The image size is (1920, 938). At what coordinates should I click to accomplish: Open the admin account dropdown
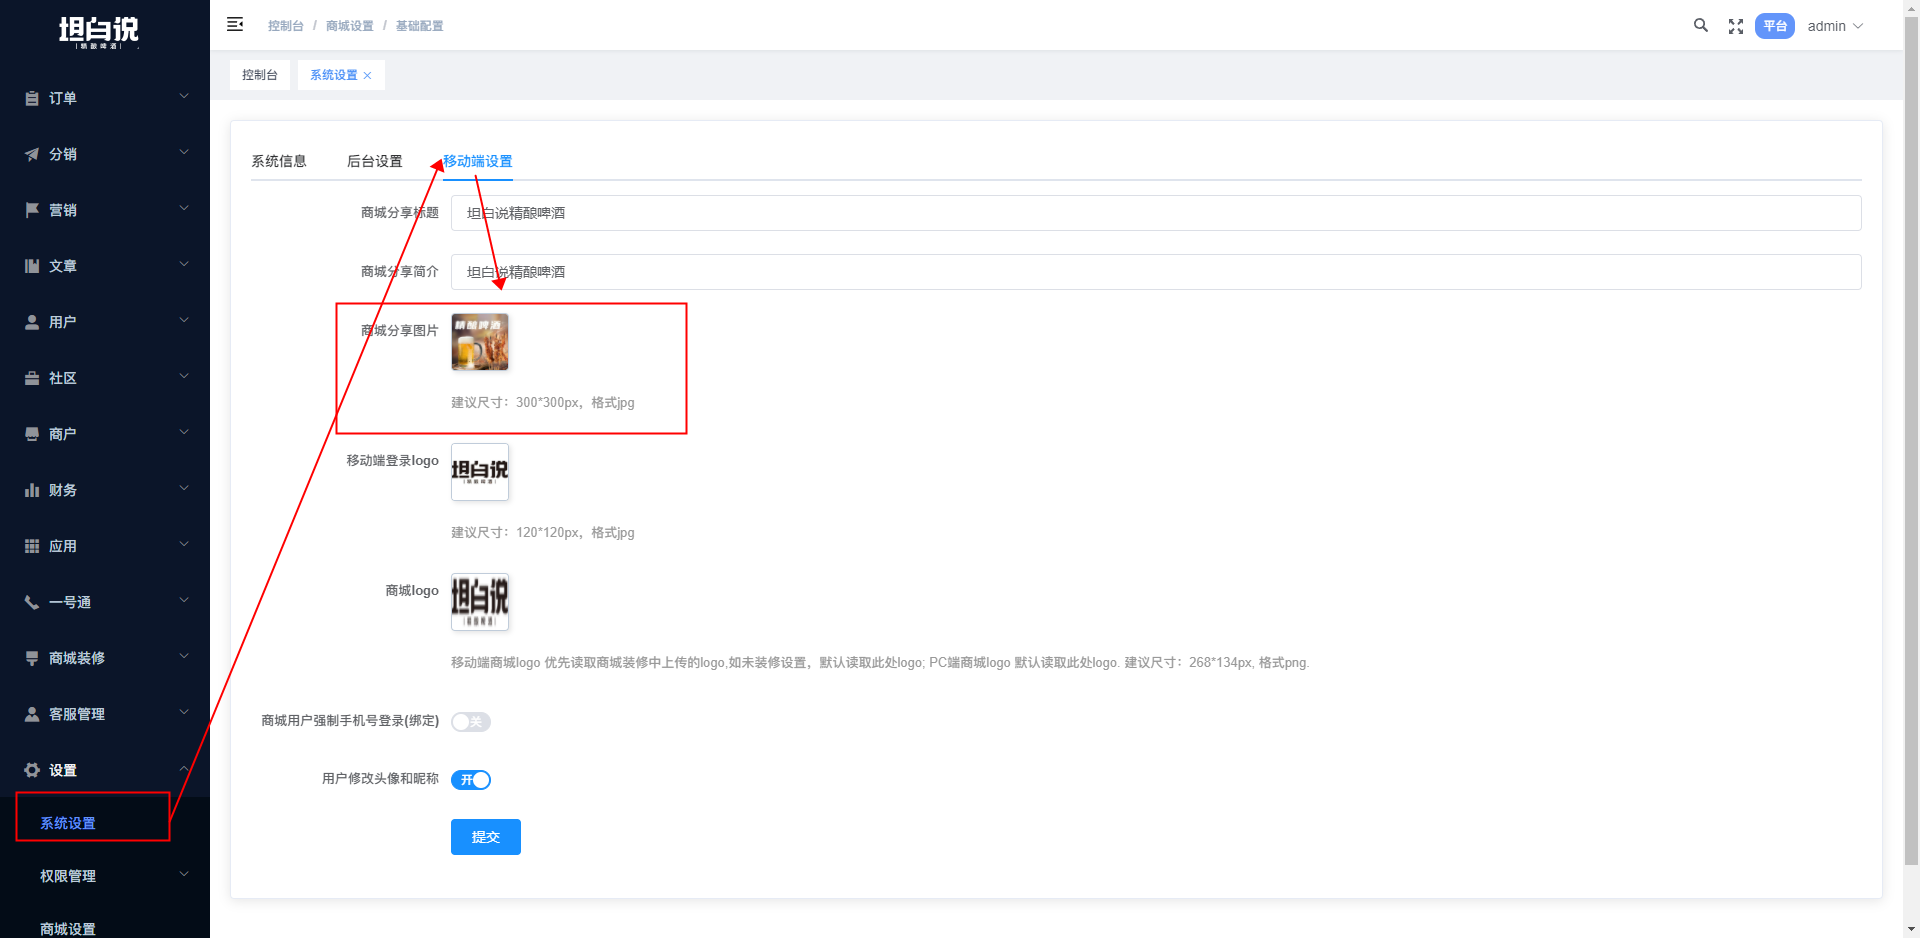(1835, 26)
